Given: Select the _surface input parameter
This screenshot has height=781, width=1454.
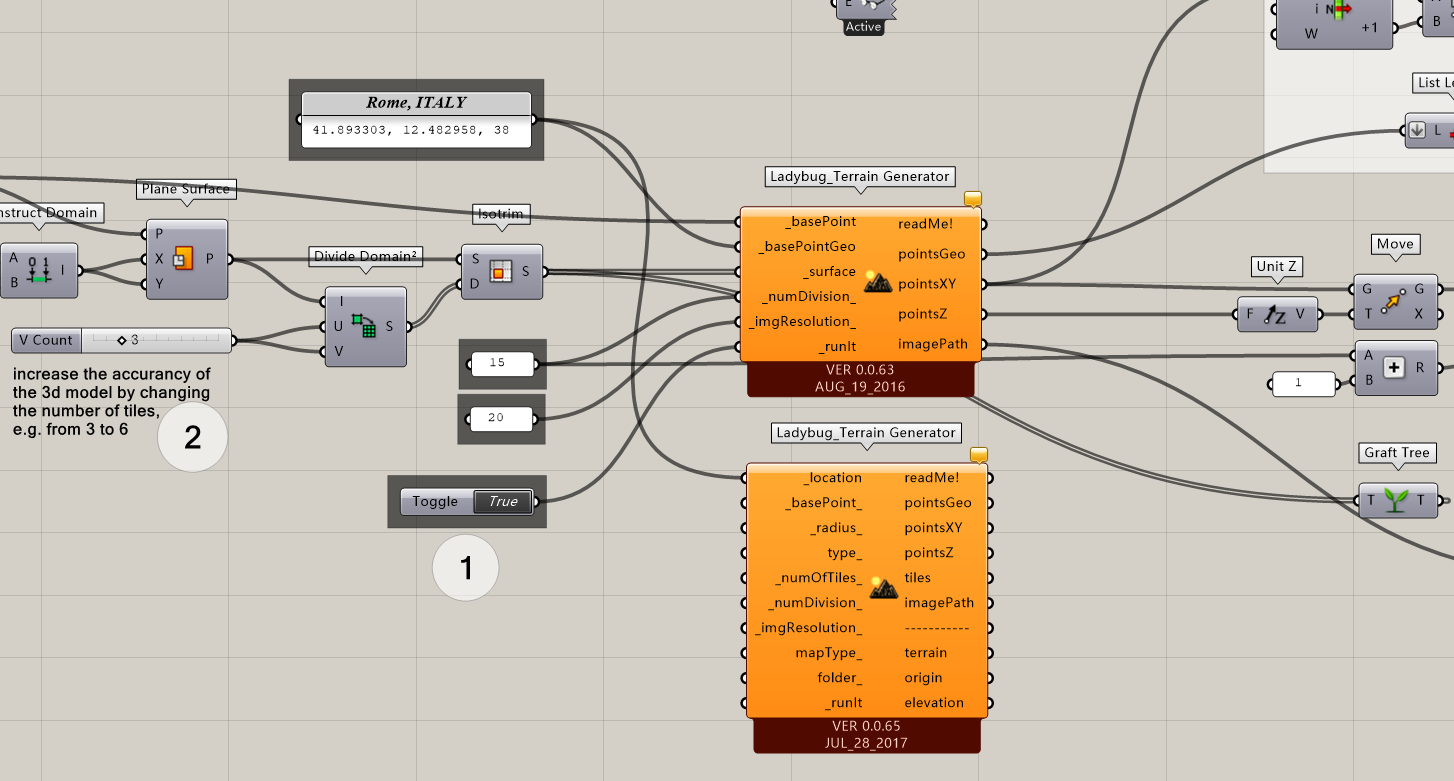Looking at the screenshot, I should (x=829, y=272).
